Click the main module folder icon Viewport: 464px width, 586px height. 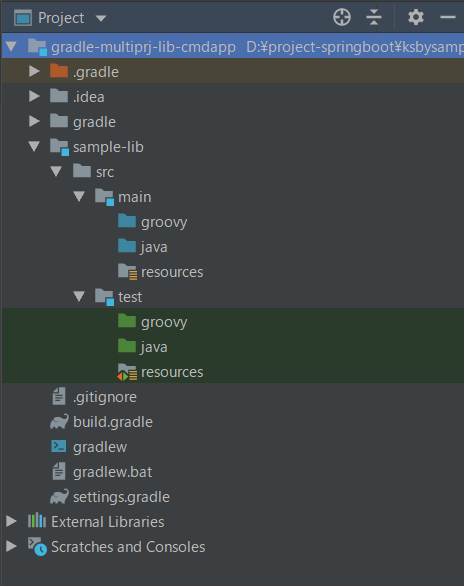coord(105,197)
